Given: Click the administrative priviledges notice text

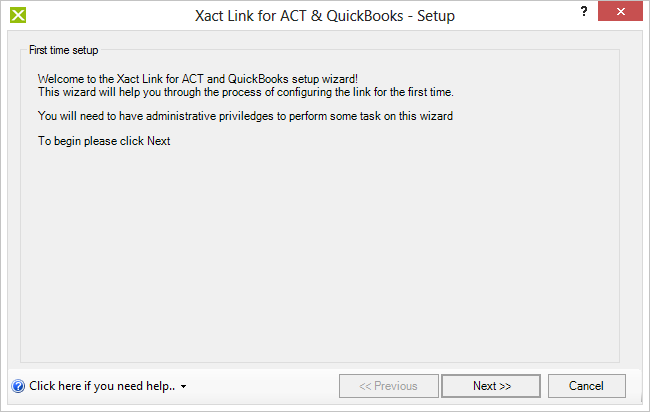Looking at the screenshot, I should 245,116.
